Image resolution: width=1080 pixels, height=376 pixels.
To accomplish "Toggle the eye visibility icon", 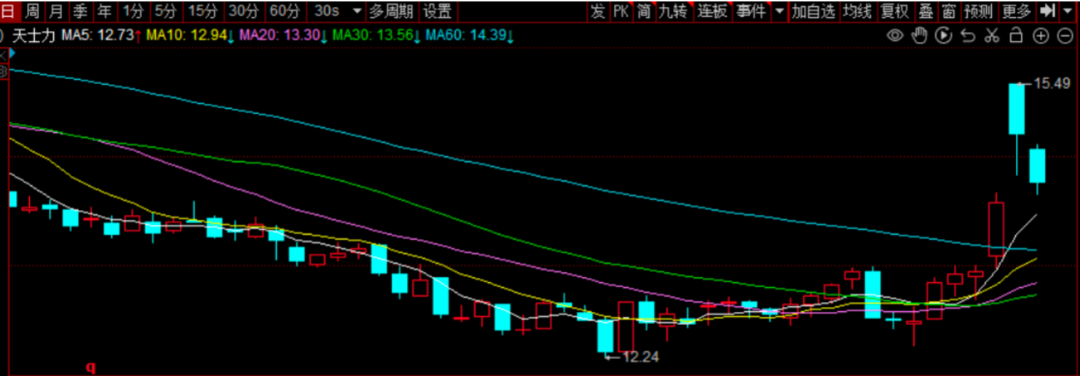I will tap(895, 36).
